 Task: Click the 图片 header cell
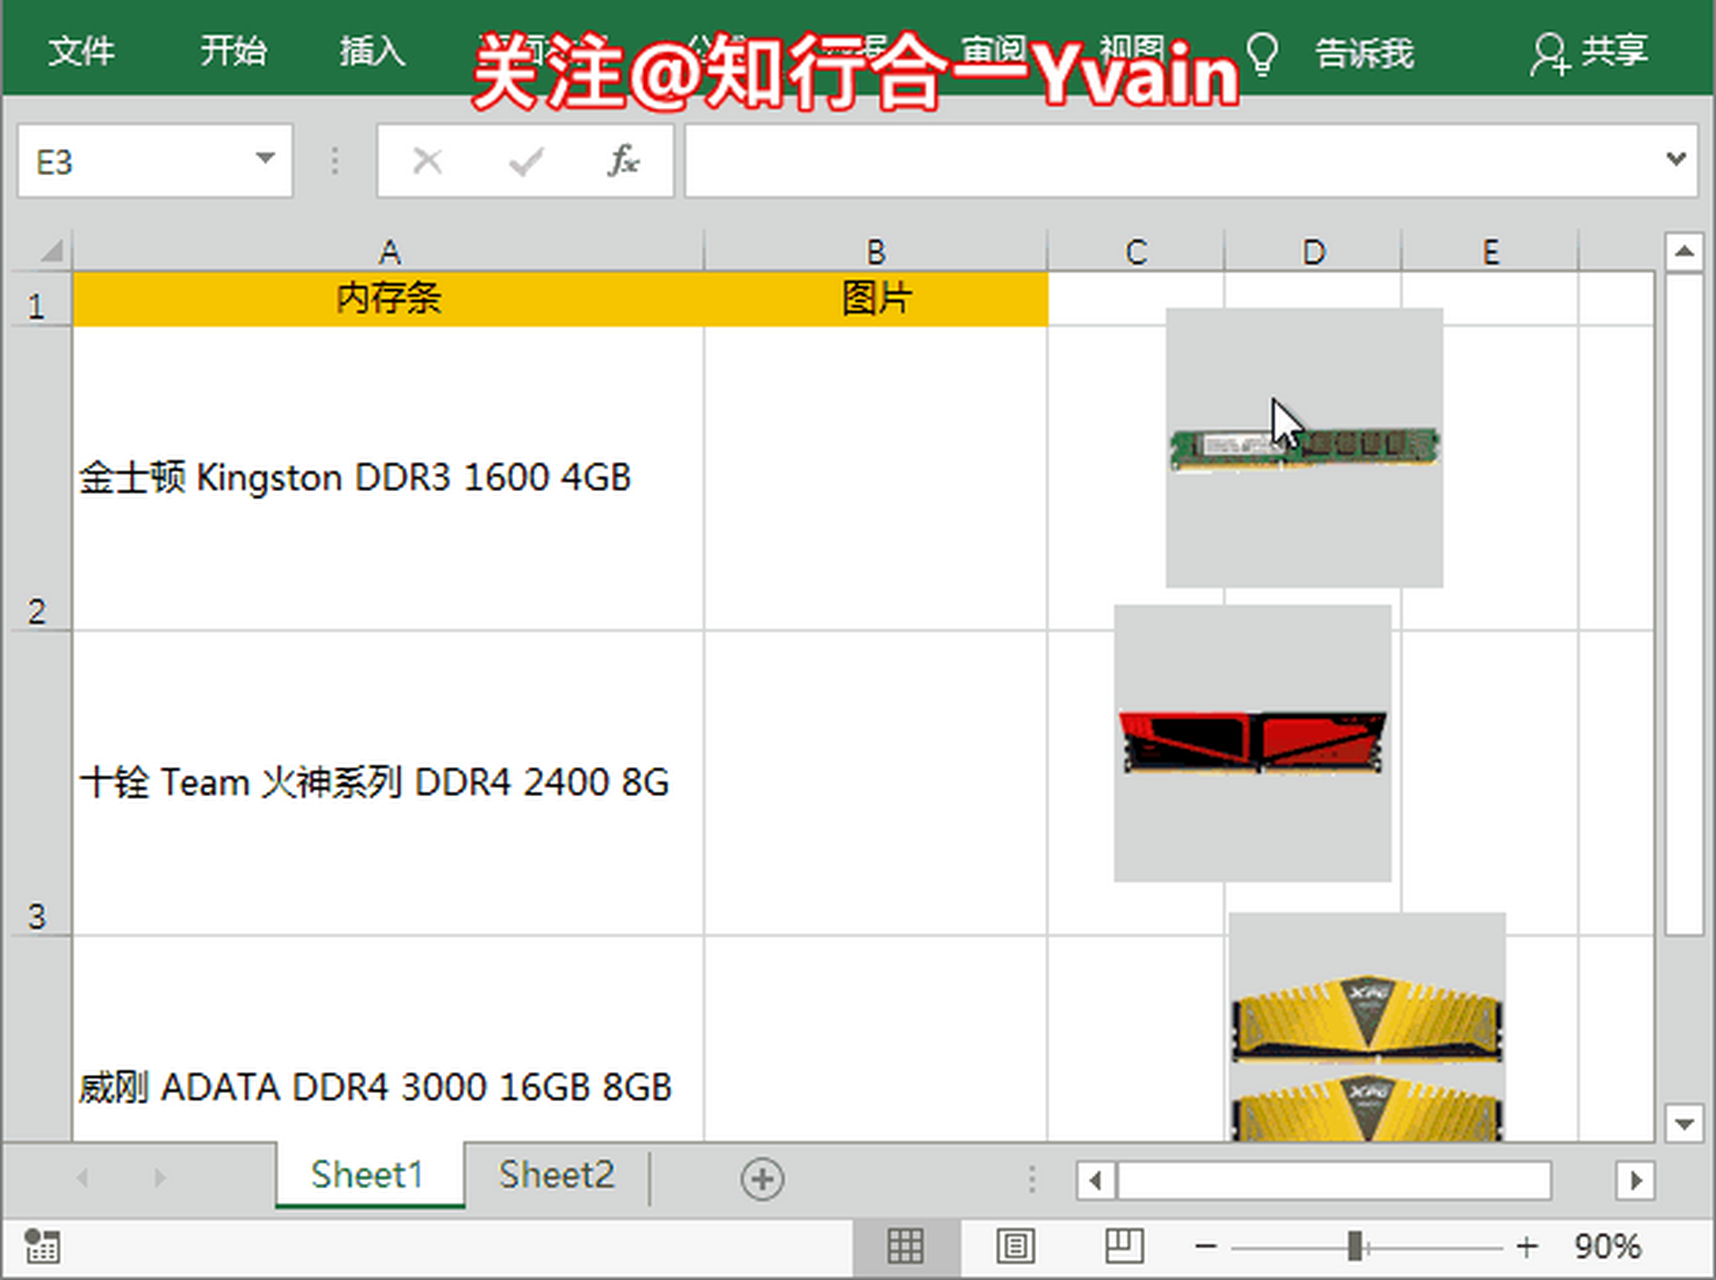876,299
